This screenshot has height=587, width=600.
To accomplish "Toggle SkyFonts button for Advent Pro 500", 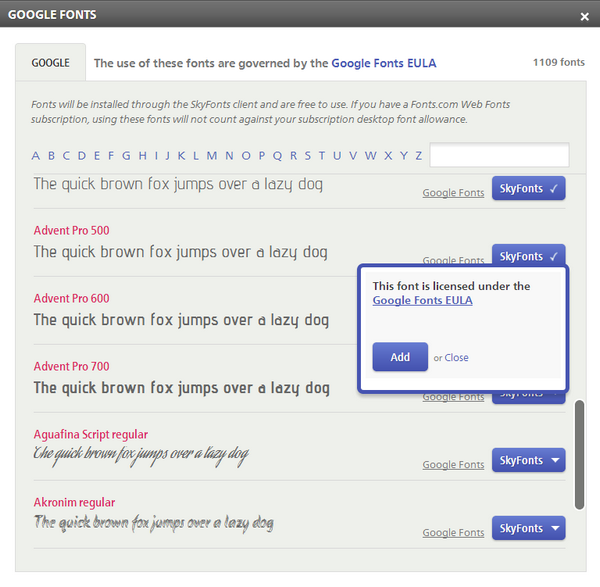I will pos(528,254).
